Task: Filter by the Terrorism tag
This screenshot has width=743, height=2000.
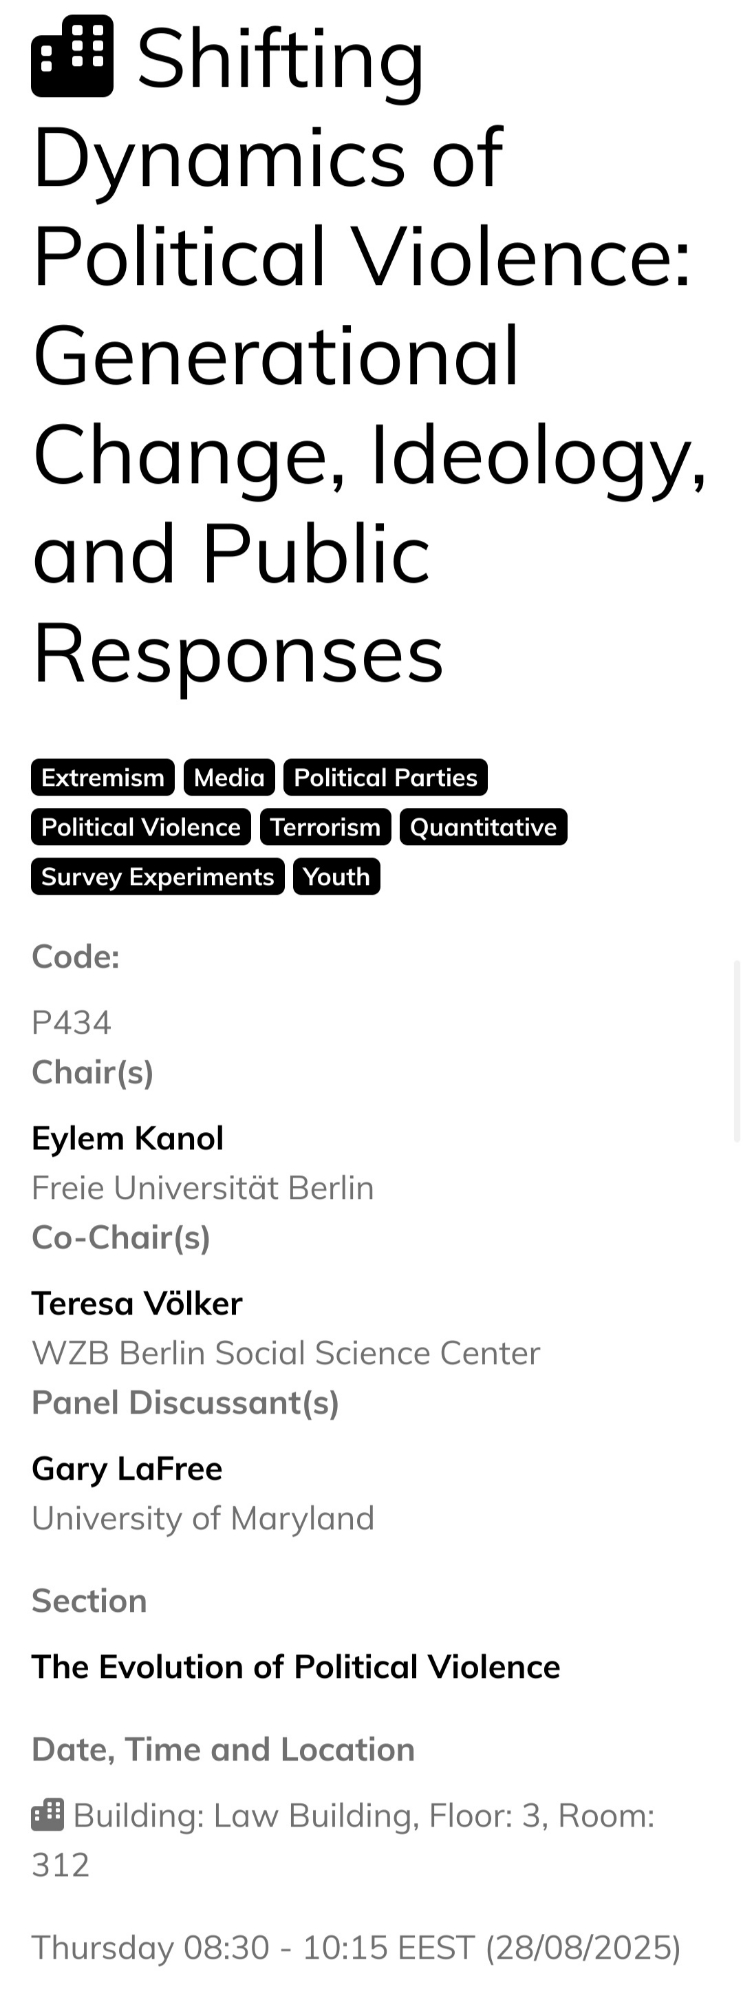Action: pyautogui.click(x=325, y=827)
